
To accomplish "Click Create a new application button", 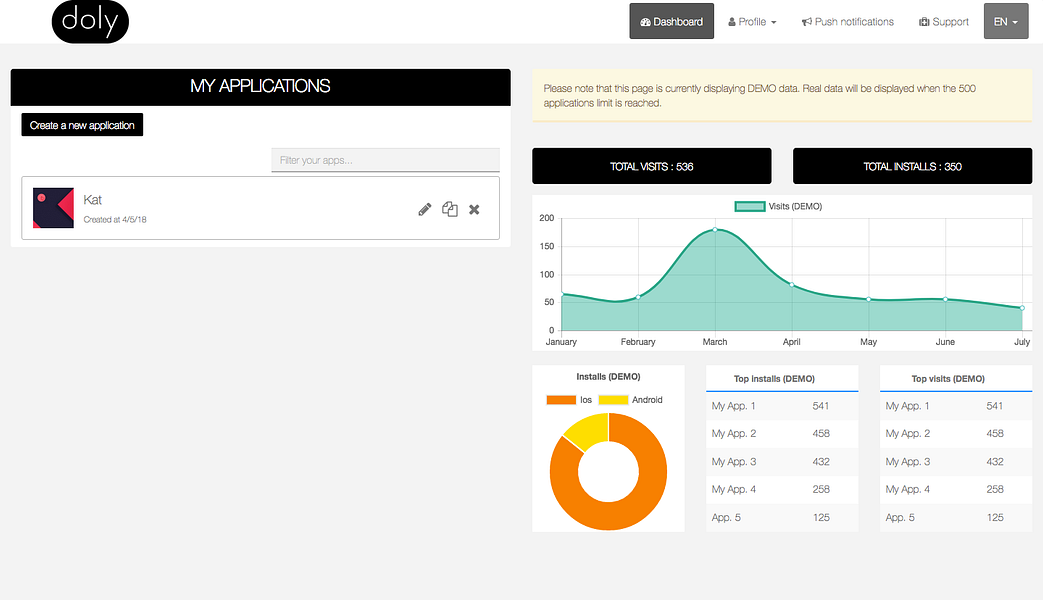I will click(x=82, y=125).
